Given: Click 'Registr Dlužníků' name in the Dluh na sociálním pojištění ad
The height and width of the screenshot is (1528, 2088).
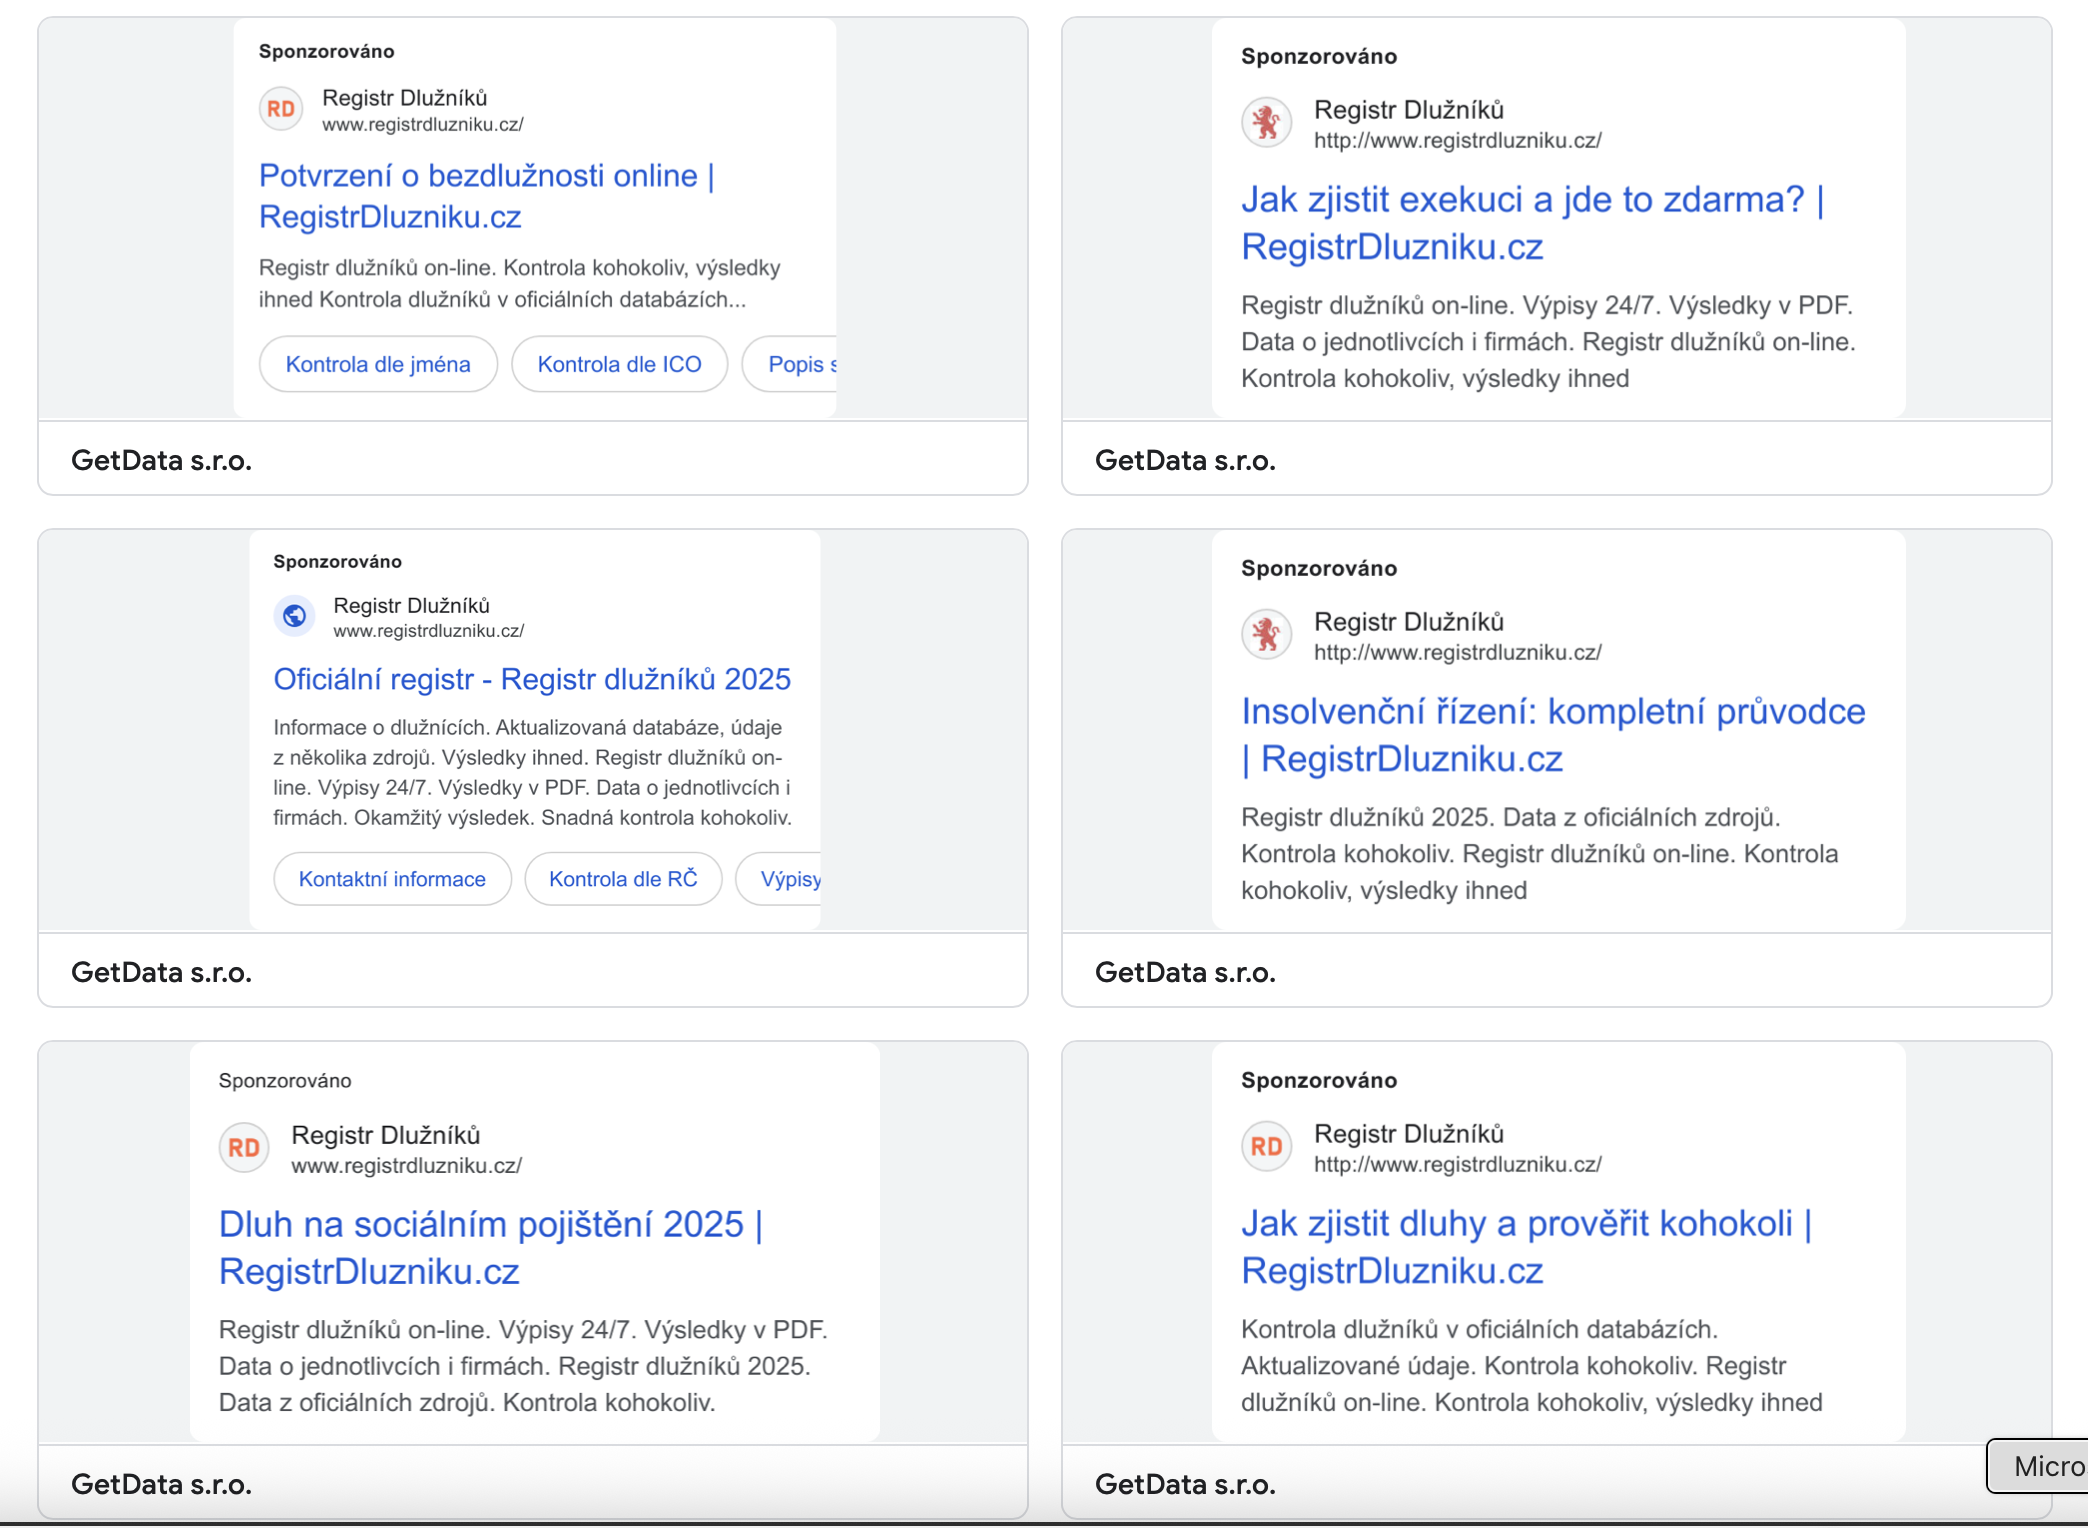Looking at the screenshot, I should pyautogui.click(x=386, y=1135).
